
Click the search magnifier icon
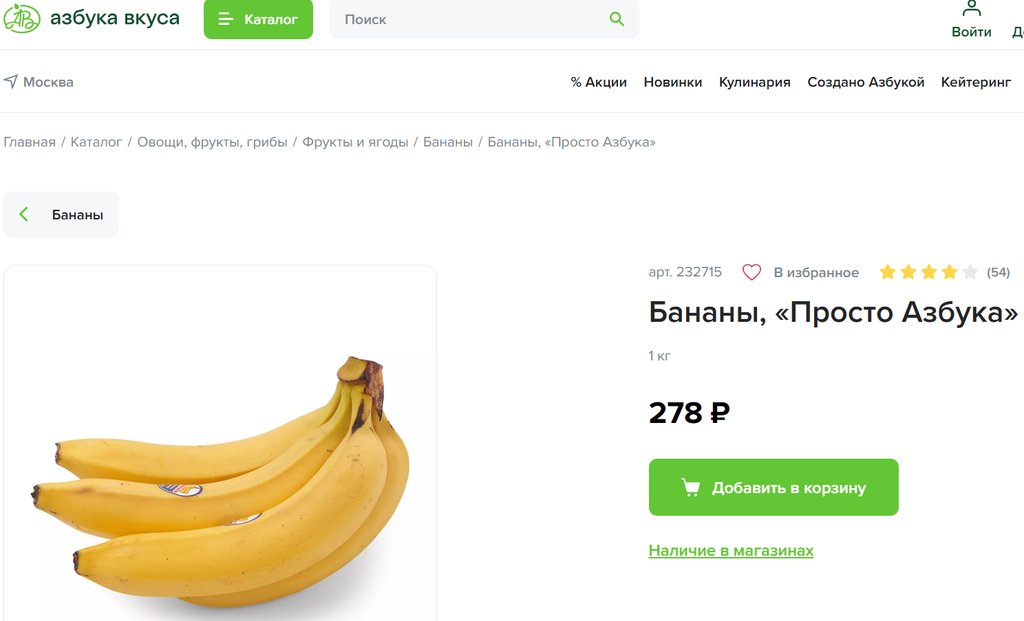pos(616,19)
